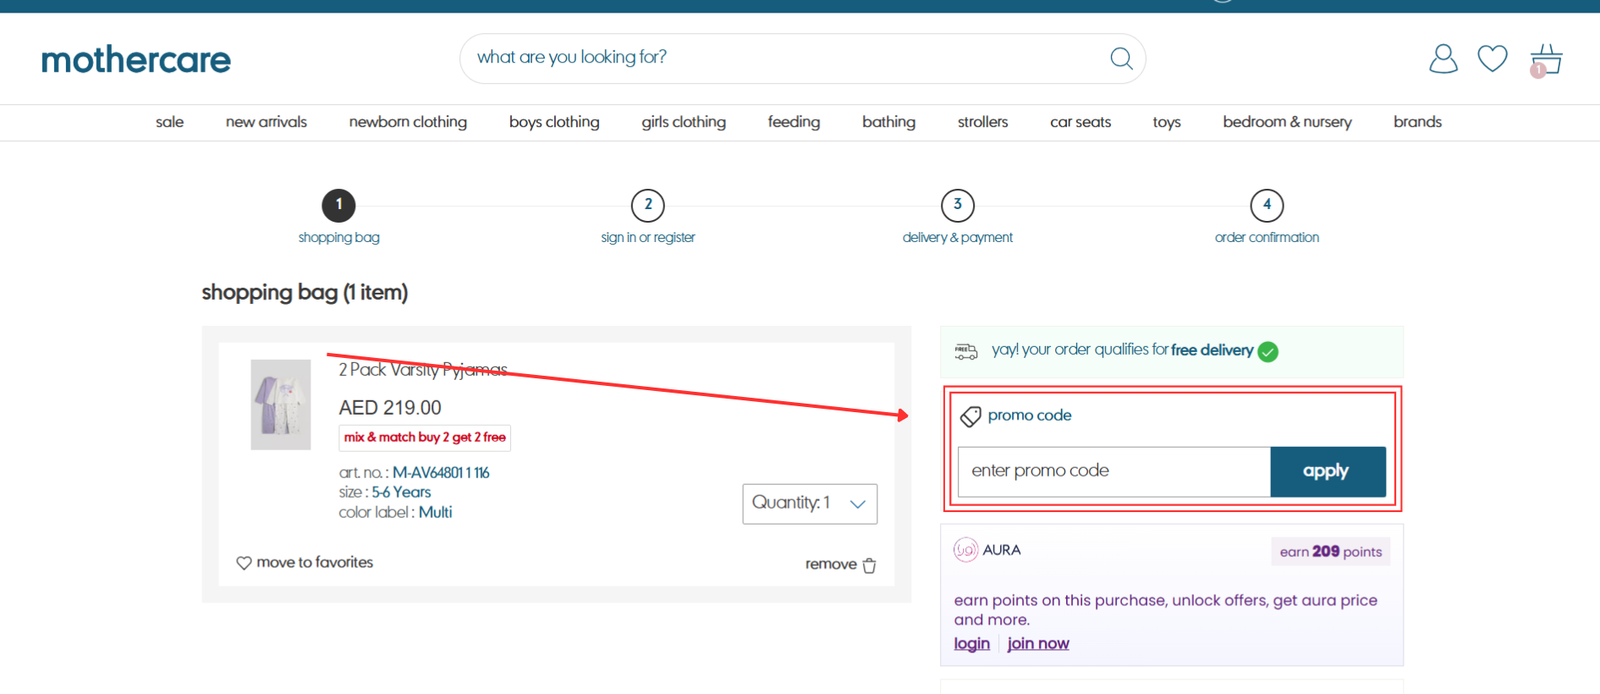Click the join now link
1600x694 pixels.
click(x=1037, y=644)
